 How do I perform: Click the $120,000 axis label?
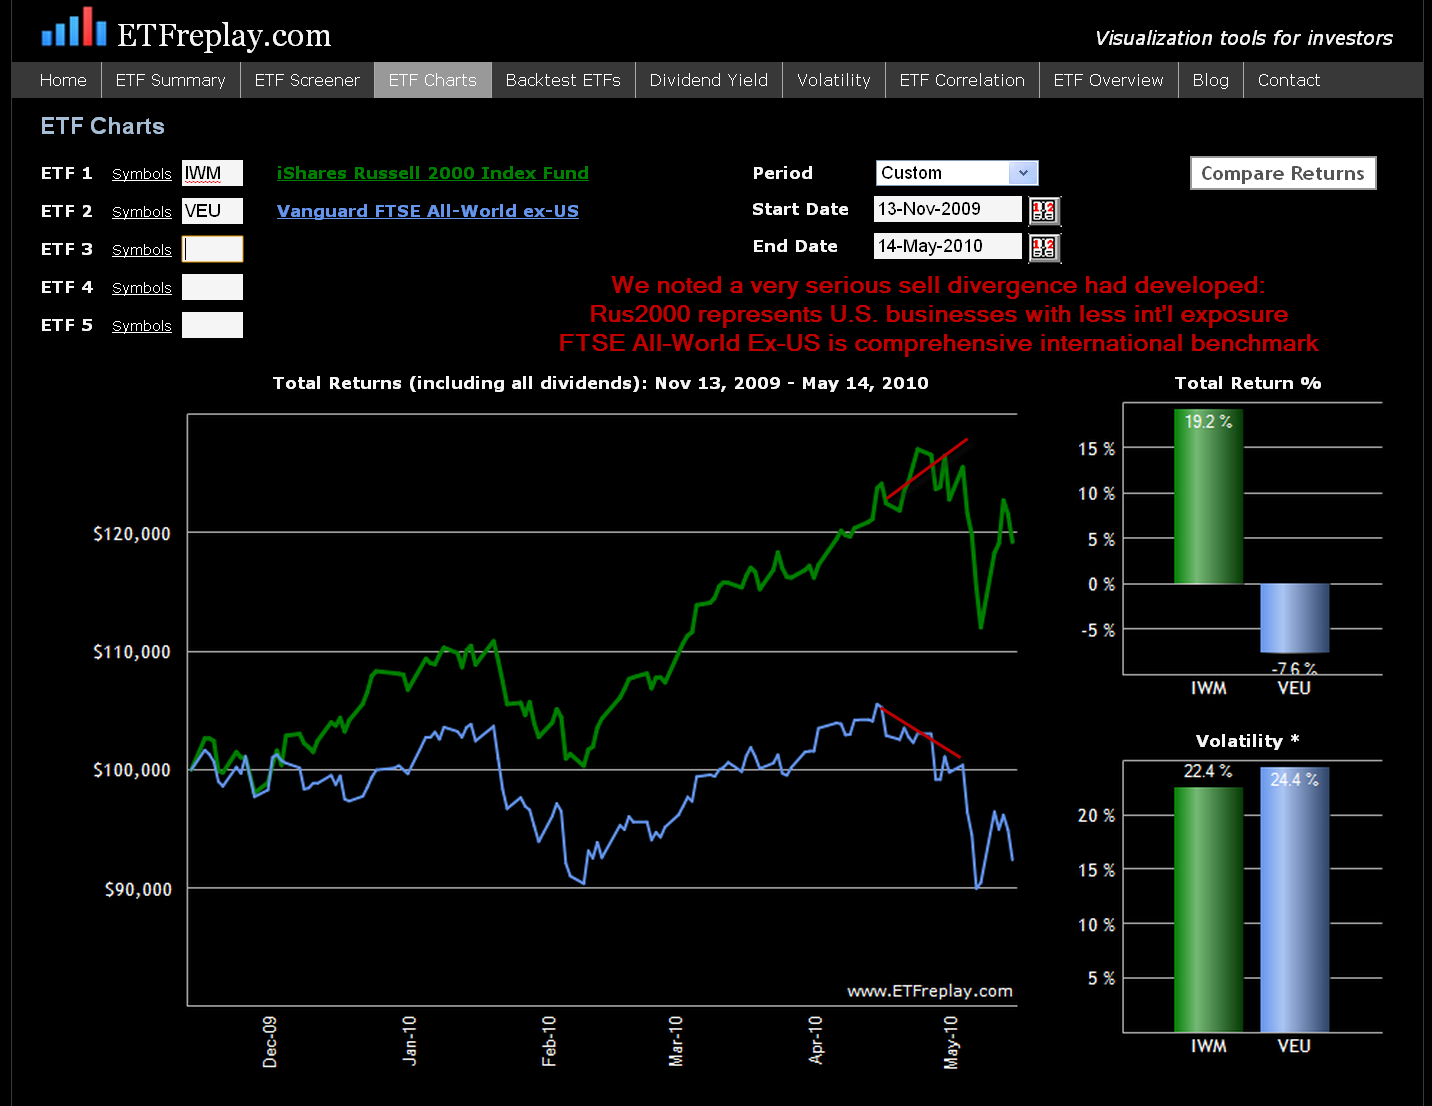point(132,534)
